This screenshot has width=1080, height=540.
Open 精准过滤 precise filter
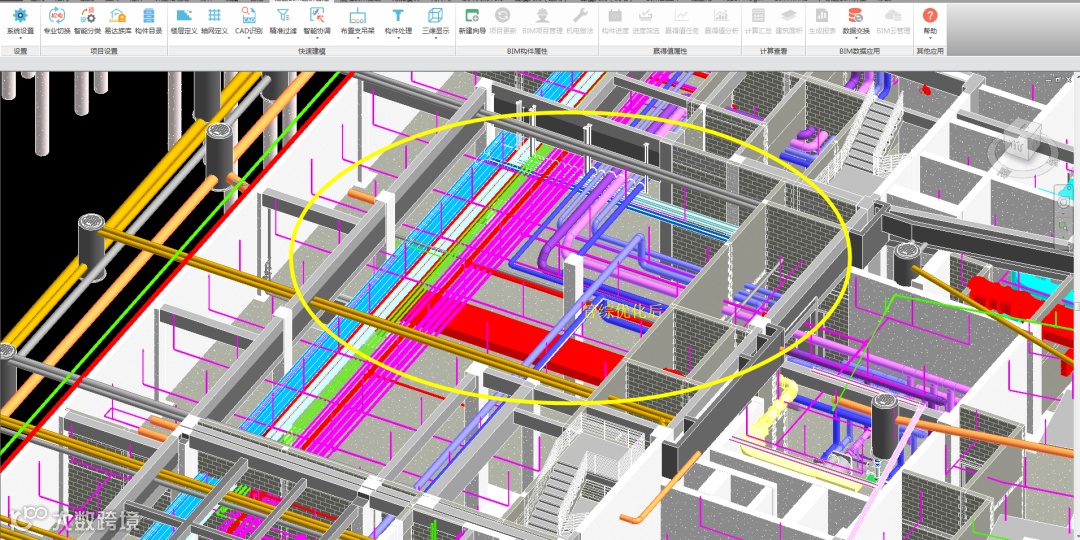pos(283,21)
